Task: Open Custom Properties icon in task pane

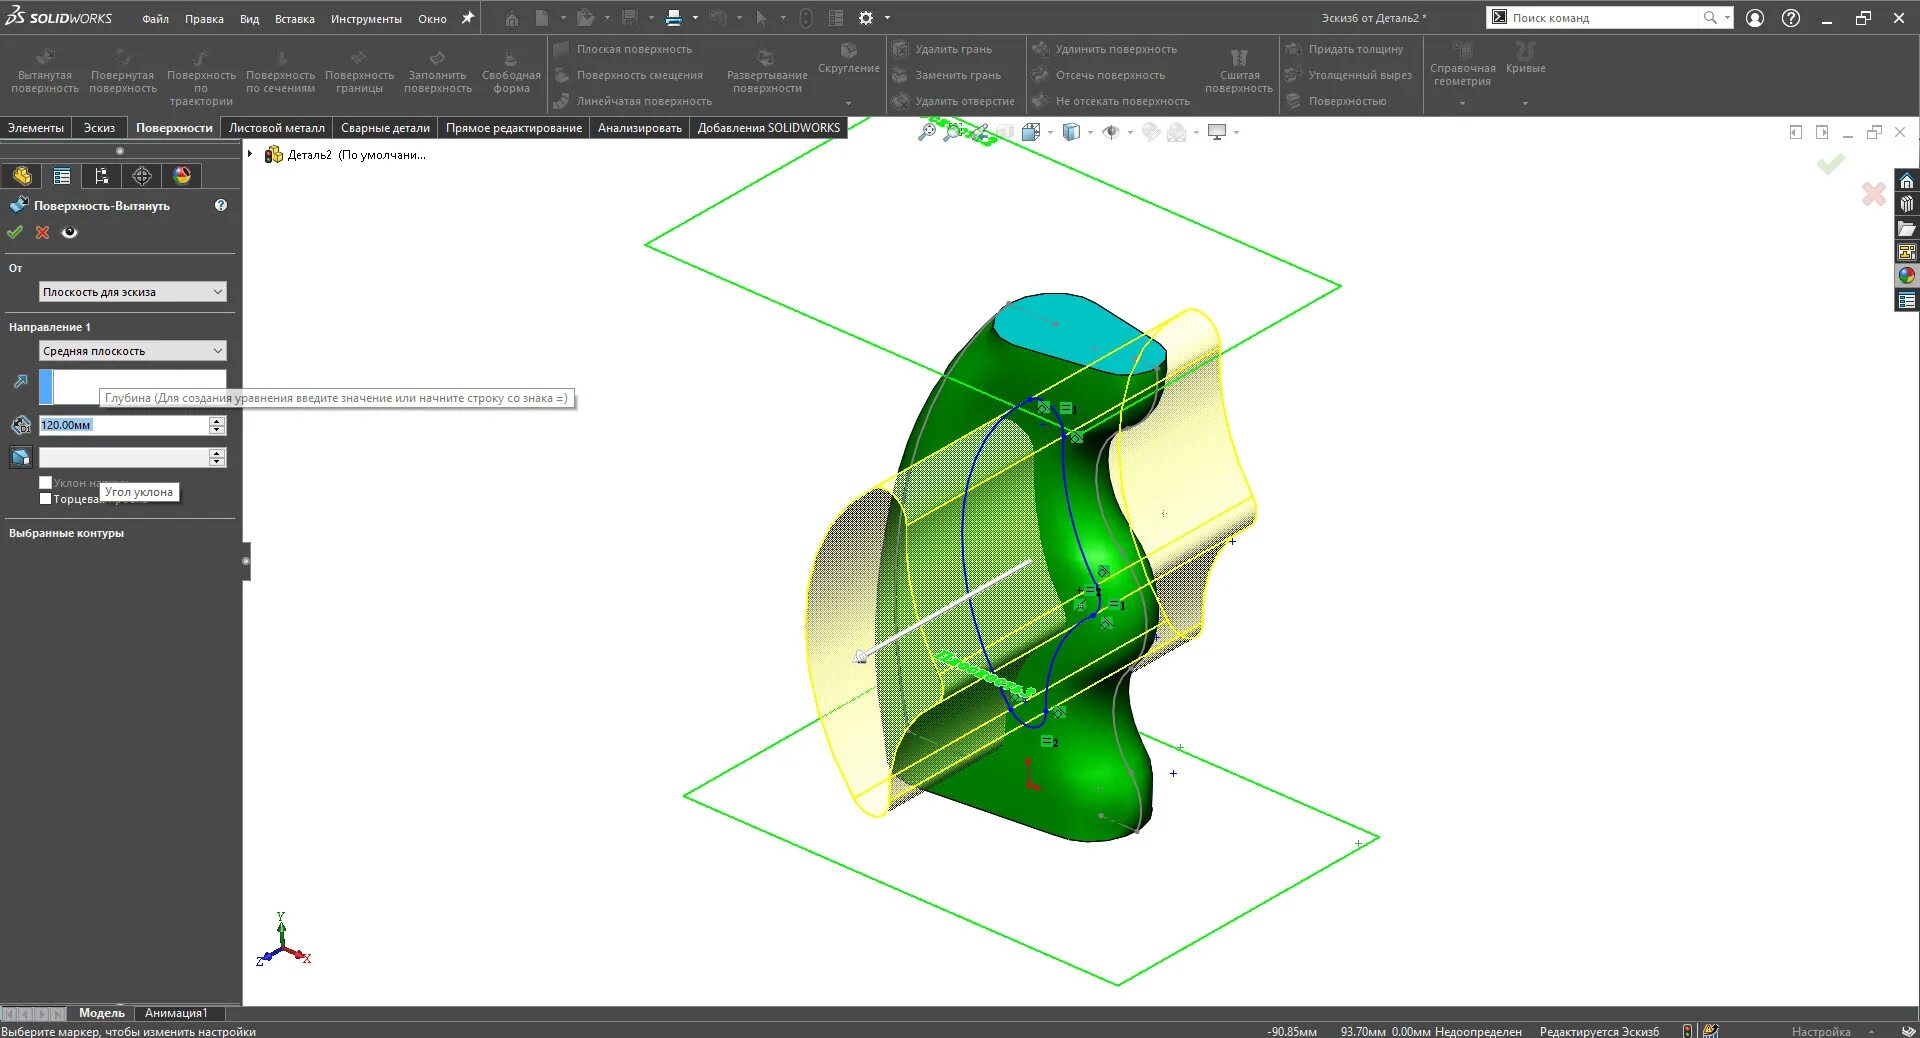Action: [1907, 300]
